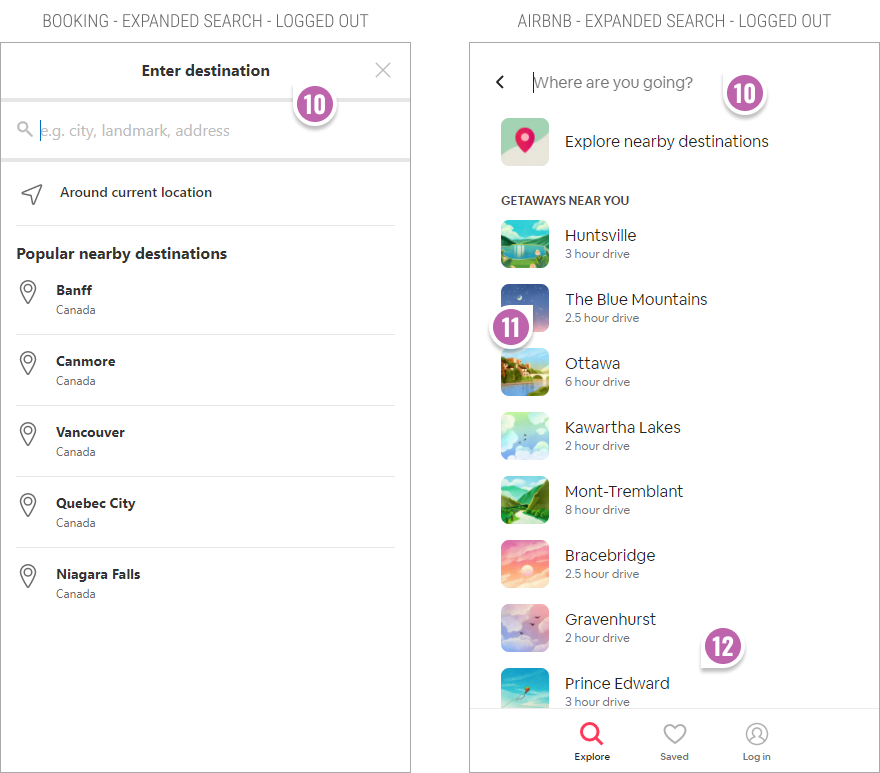Click the pin icon beside Niagara Falls

tap(28, 576)
